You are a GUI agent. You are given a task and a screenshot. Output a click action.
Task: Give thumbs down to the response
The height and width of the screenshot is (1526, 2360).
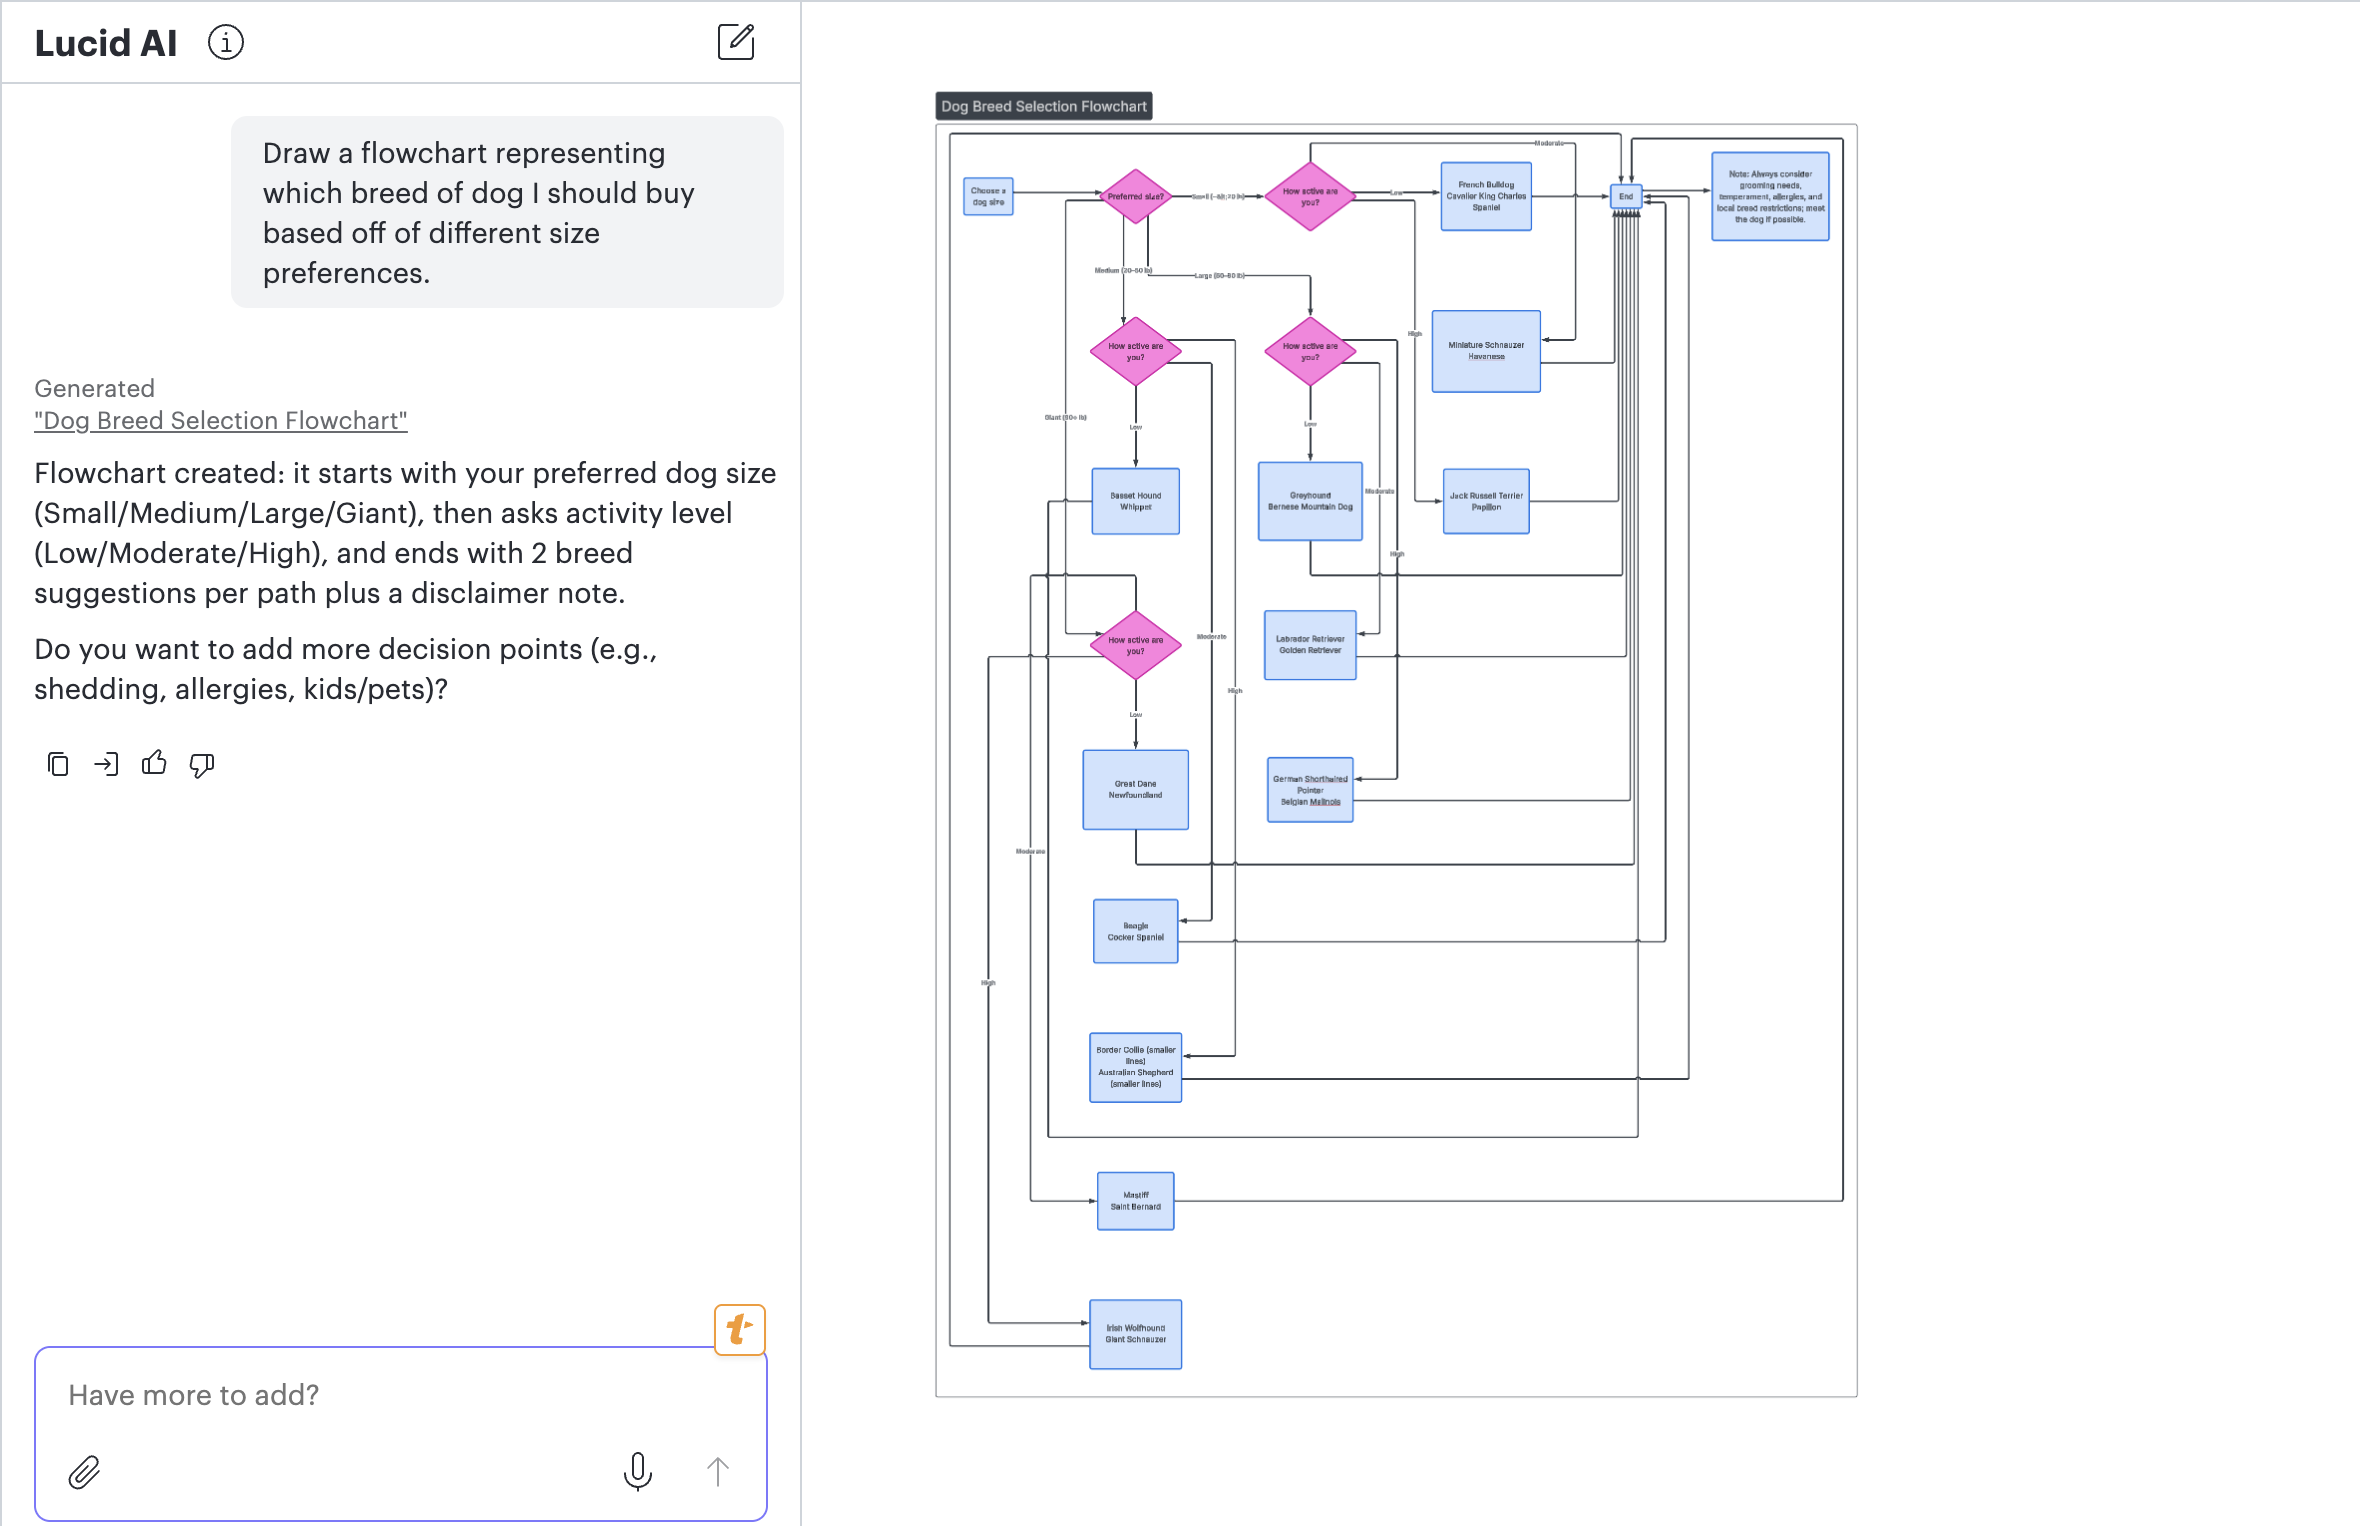202,765
